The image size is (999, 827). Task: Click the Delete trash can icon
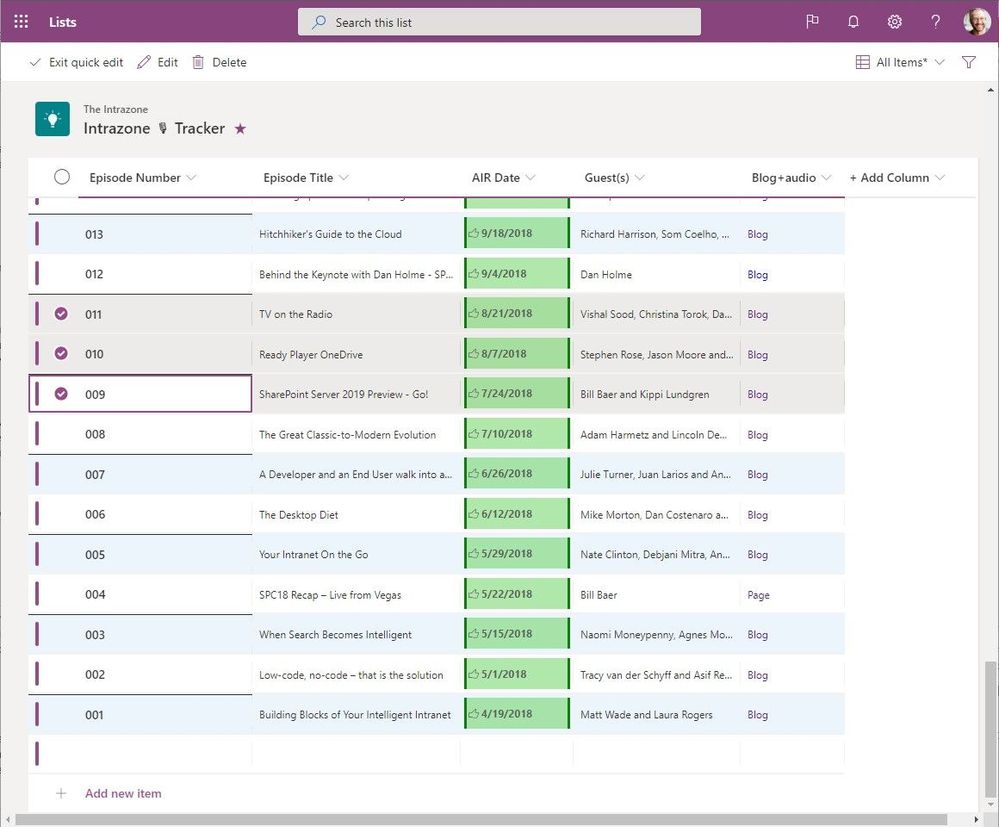(198, 62)
